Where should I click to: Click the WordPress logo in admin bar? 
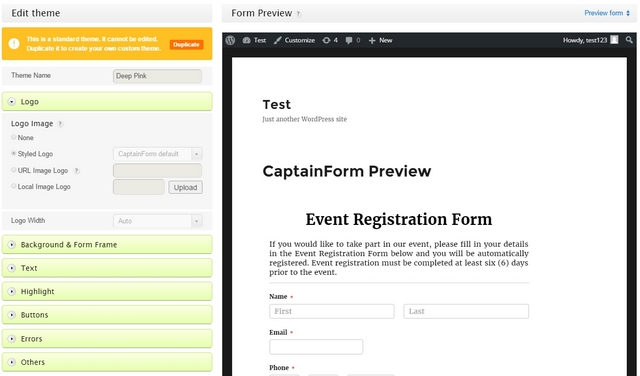tap(230, 40)
